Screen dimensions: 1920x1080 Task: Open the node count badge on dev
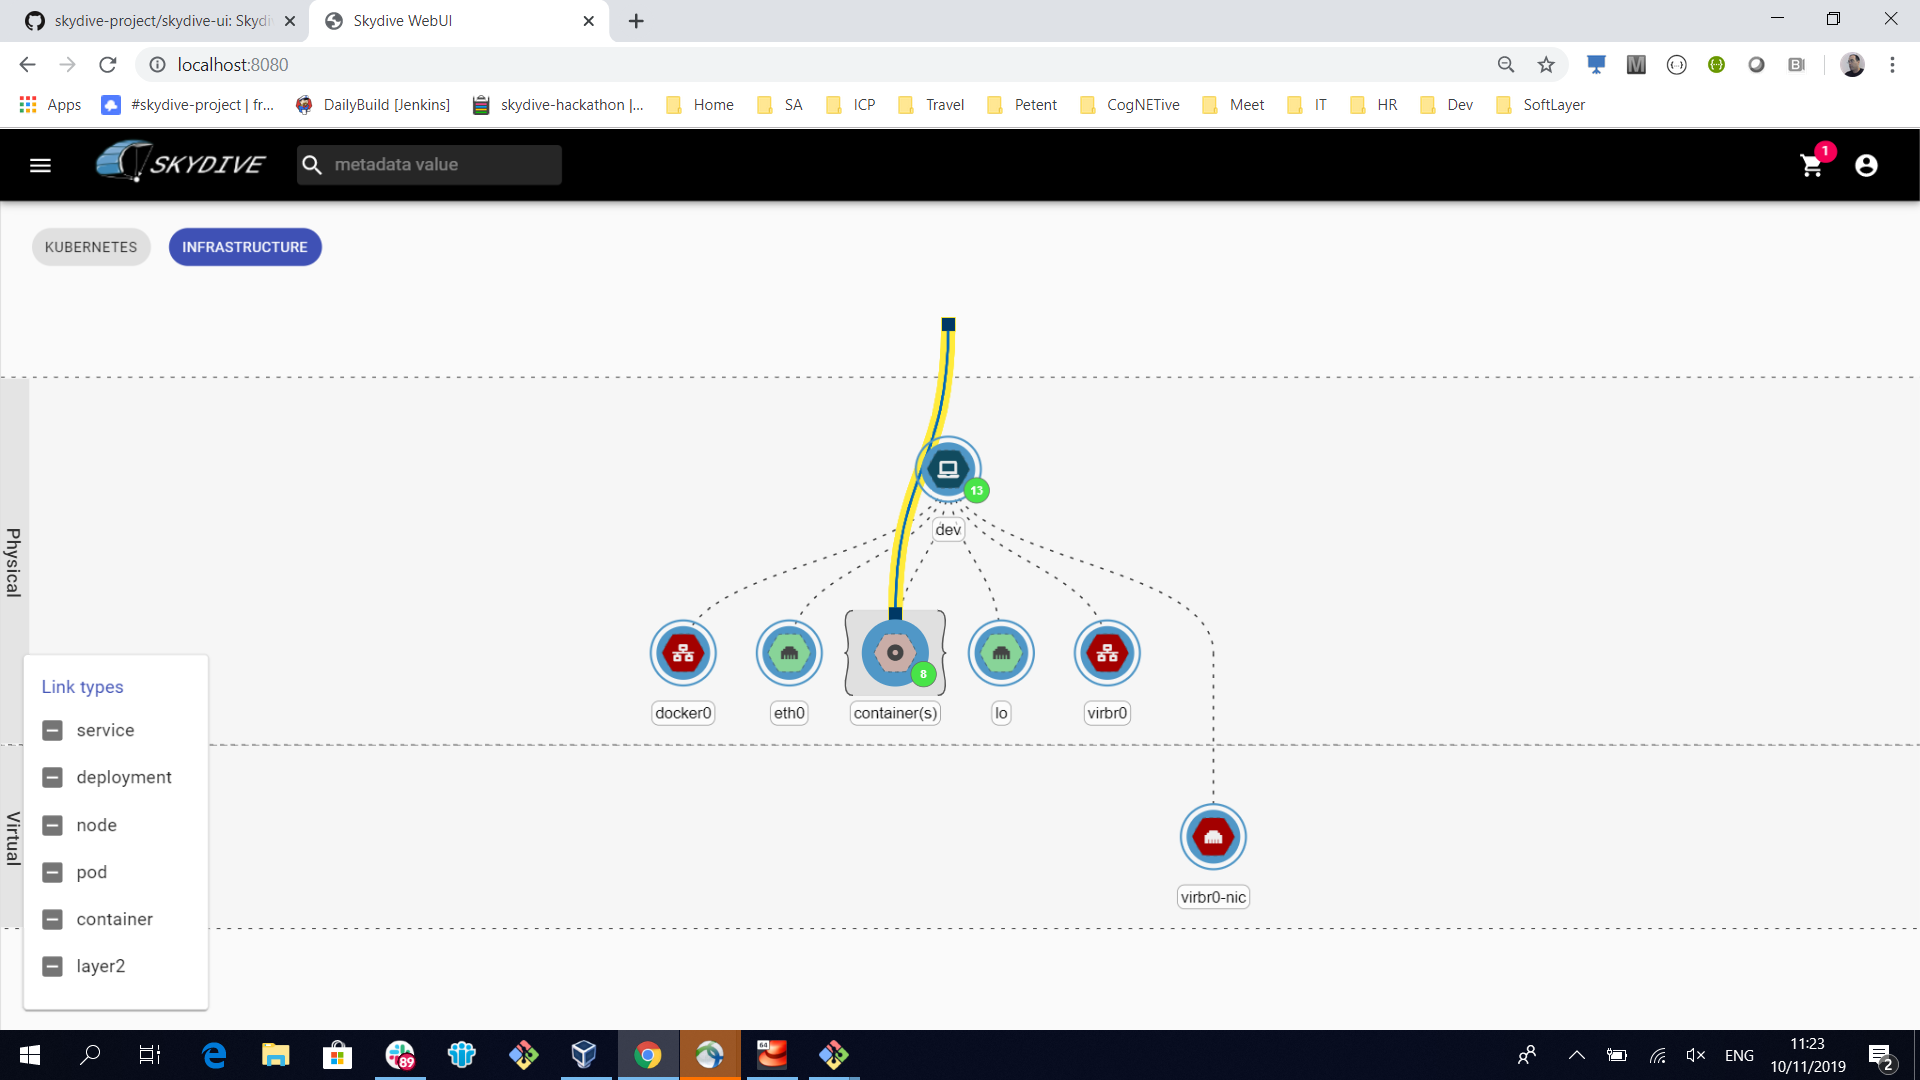point(977,491)
